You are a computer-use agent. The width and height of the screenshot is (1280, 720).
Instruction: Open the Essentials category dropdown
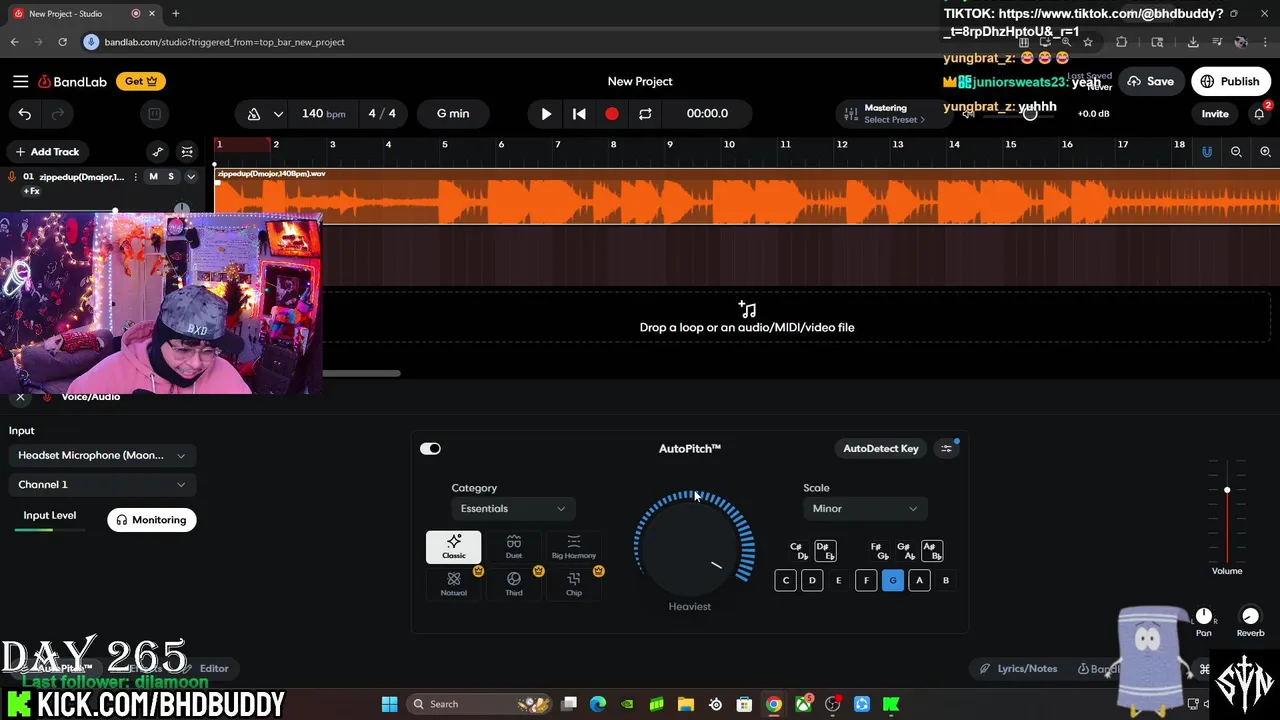[x=512, y=509]
